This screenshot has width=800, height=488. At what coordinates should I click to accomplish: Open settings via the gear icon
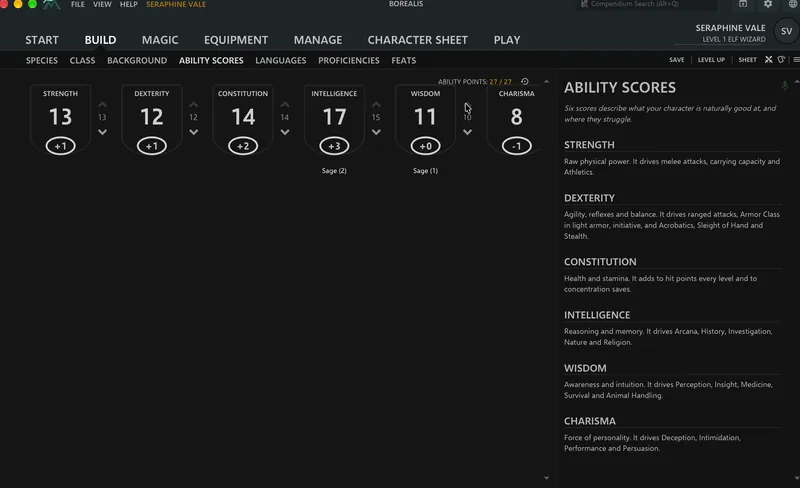[x=768, y=4]
